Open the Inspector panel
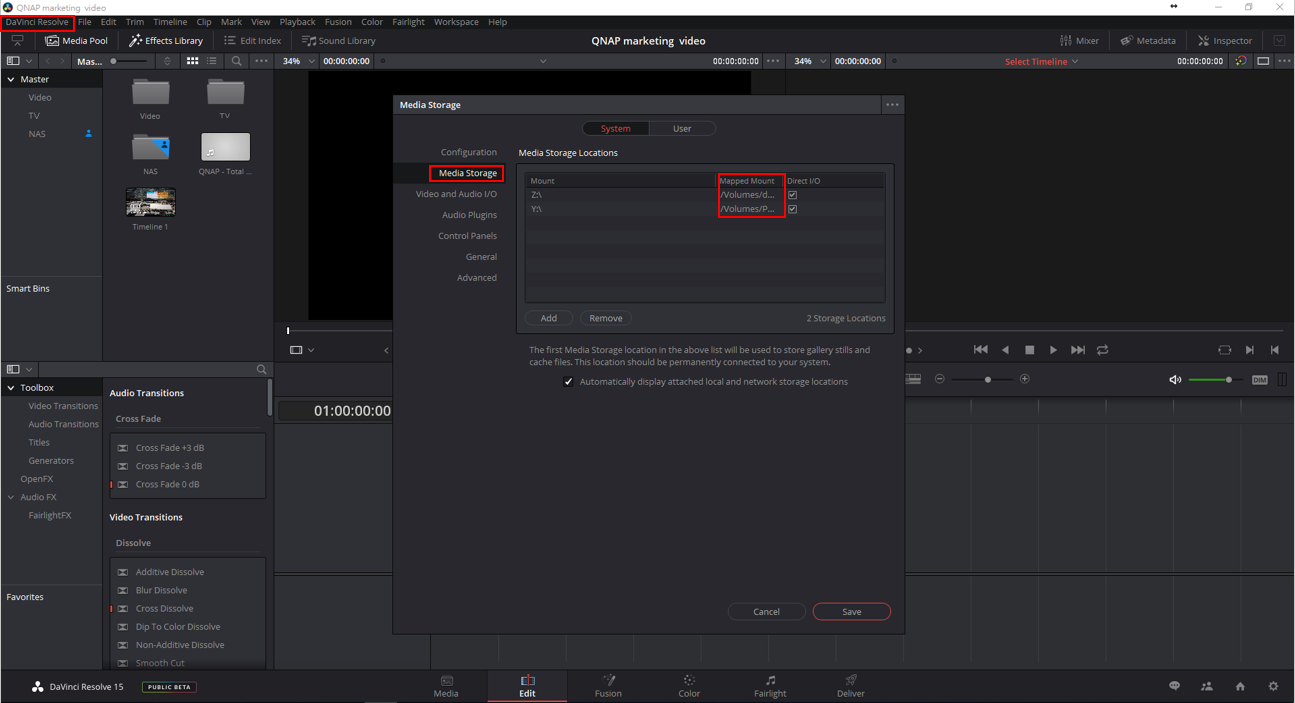1295x703 pixels. [1225, 41]
